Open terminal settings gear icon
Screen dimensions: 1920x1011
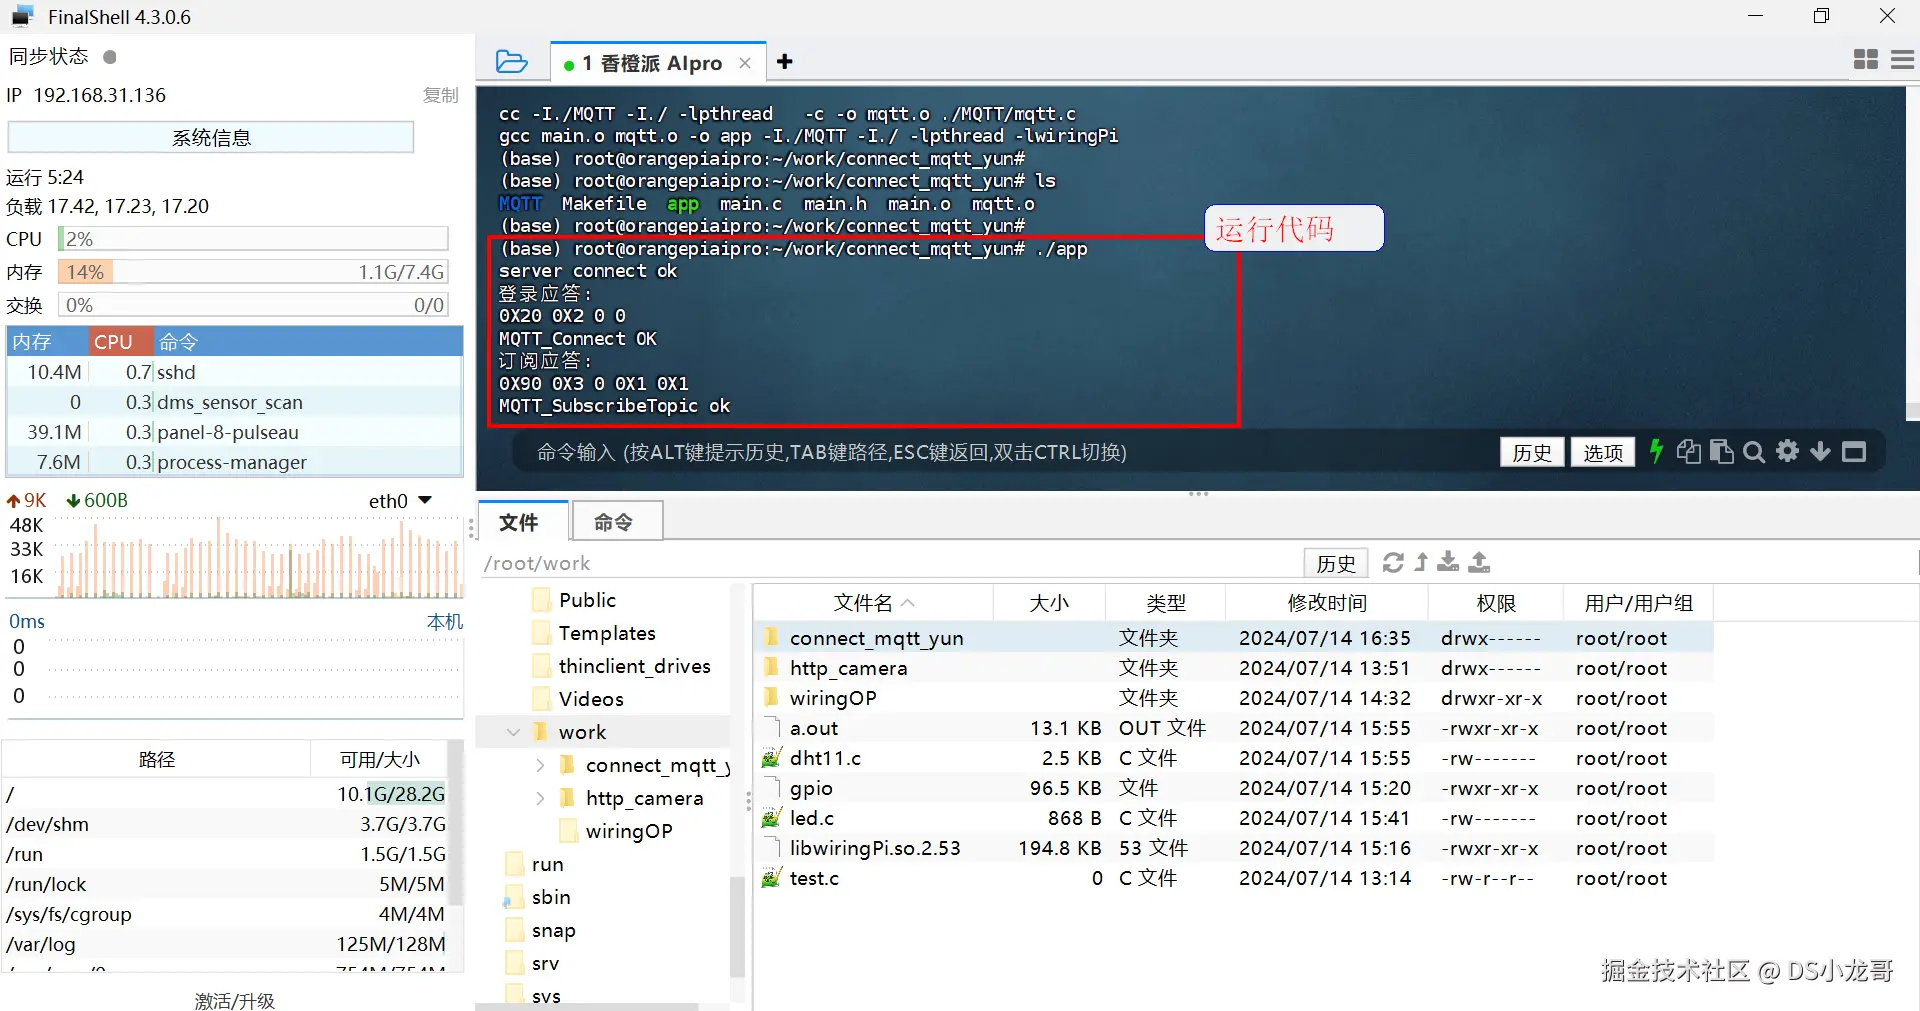pos(1787,451)
